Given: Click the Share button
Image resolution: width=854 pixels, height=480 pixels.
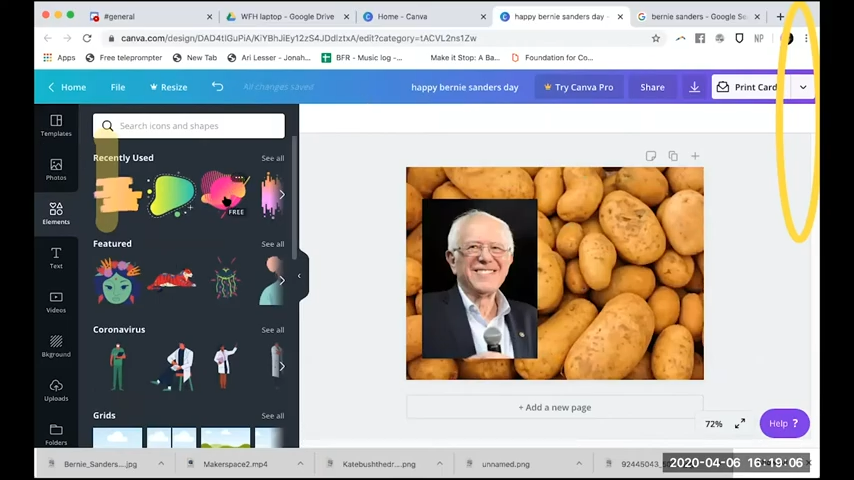Looking at the screenshot, I should [x=652, y=87].
